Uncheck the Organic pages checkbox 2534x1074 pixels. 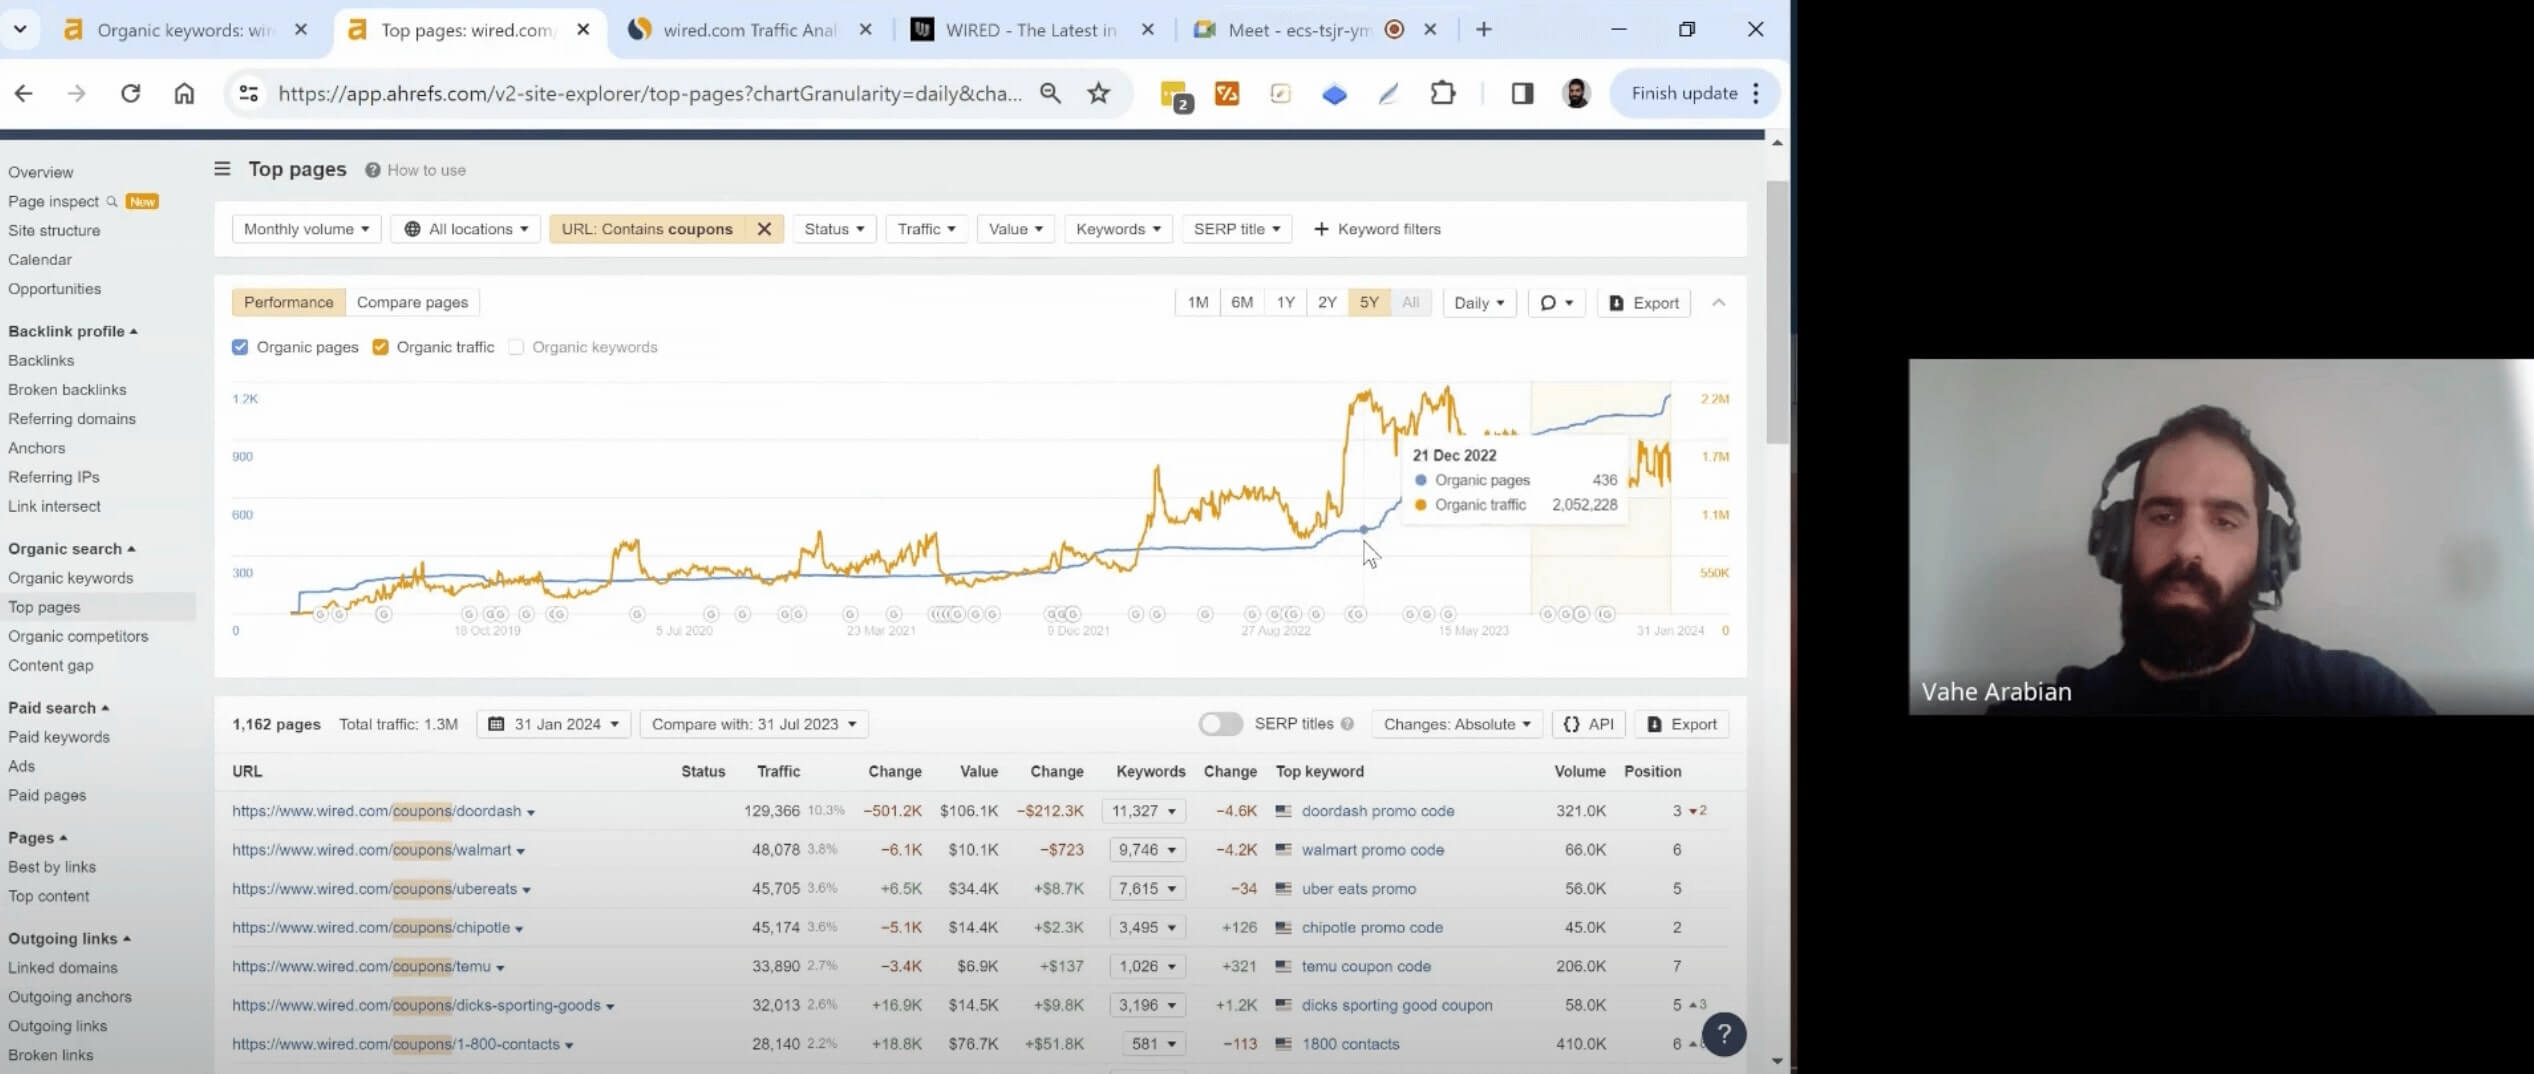(240, 347)
